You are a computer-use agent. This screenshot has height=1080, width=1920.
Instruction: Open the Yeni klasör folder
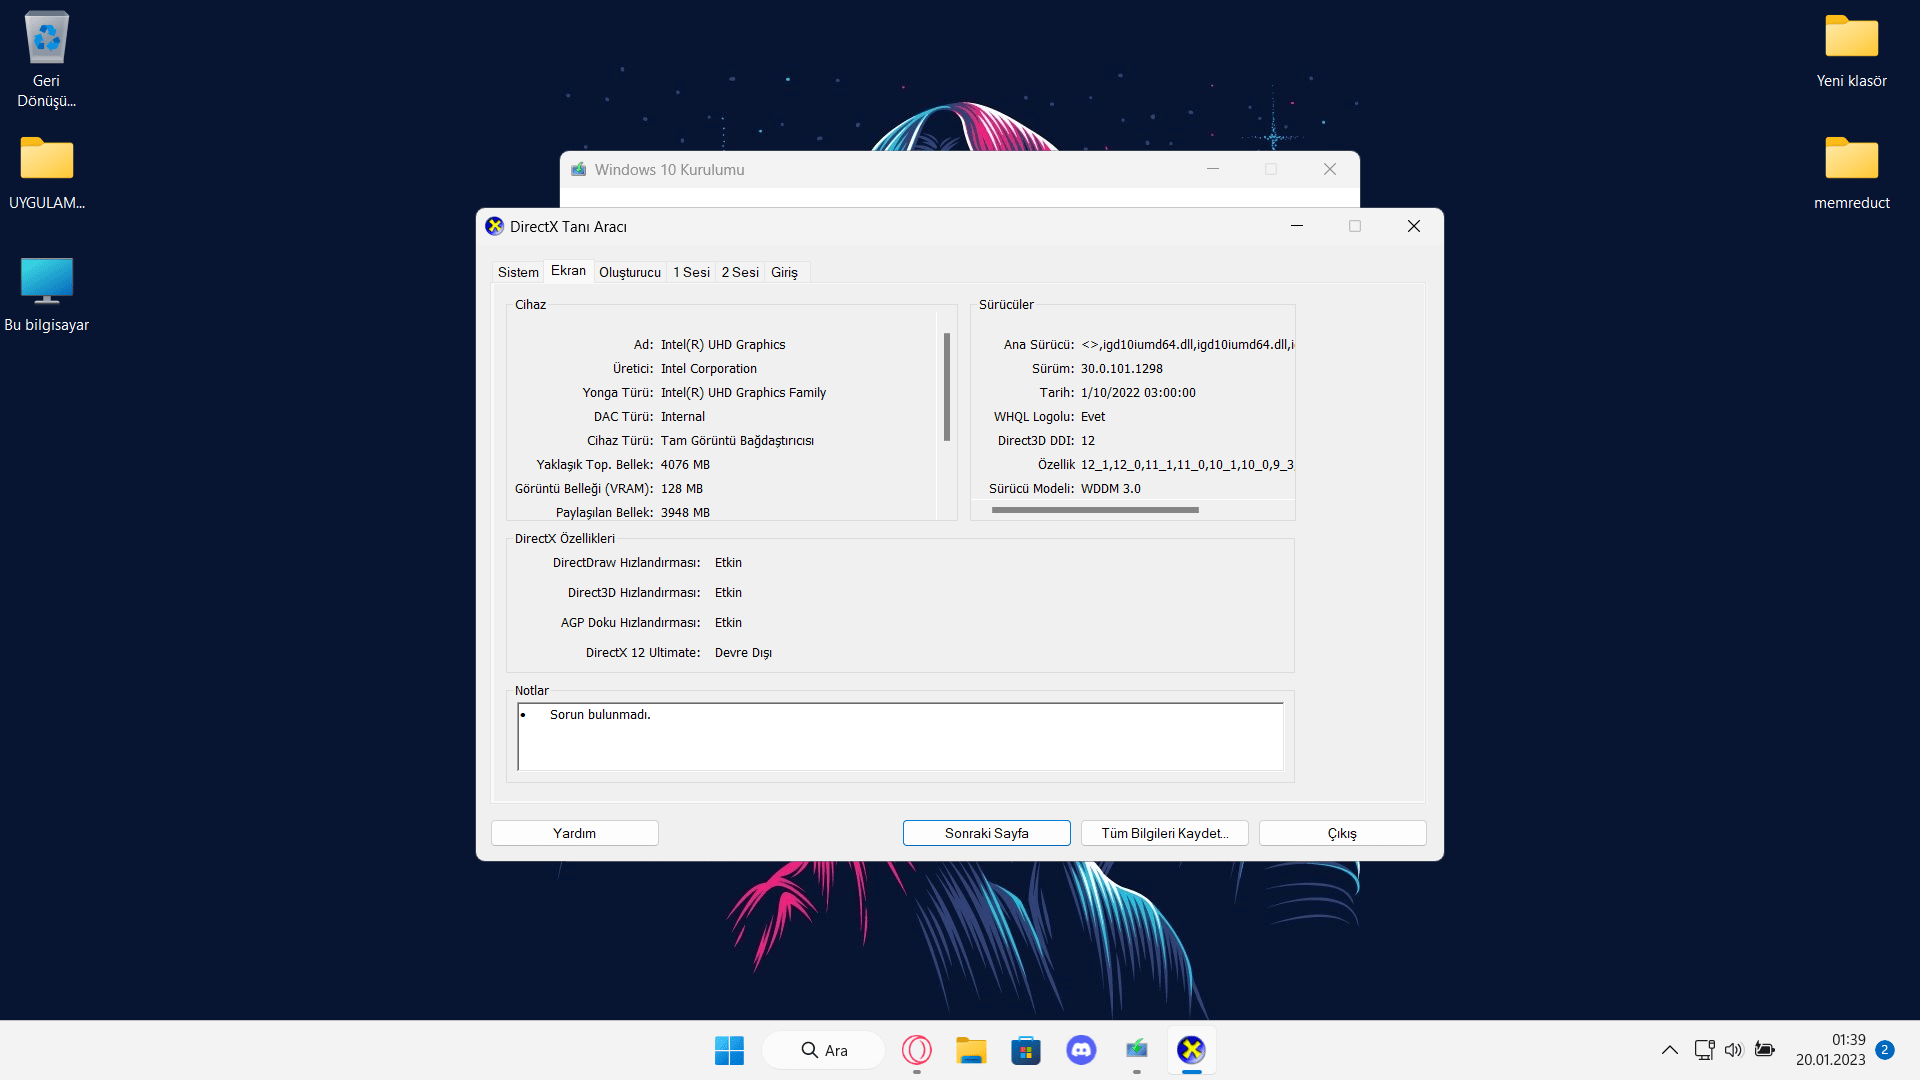1851,50
